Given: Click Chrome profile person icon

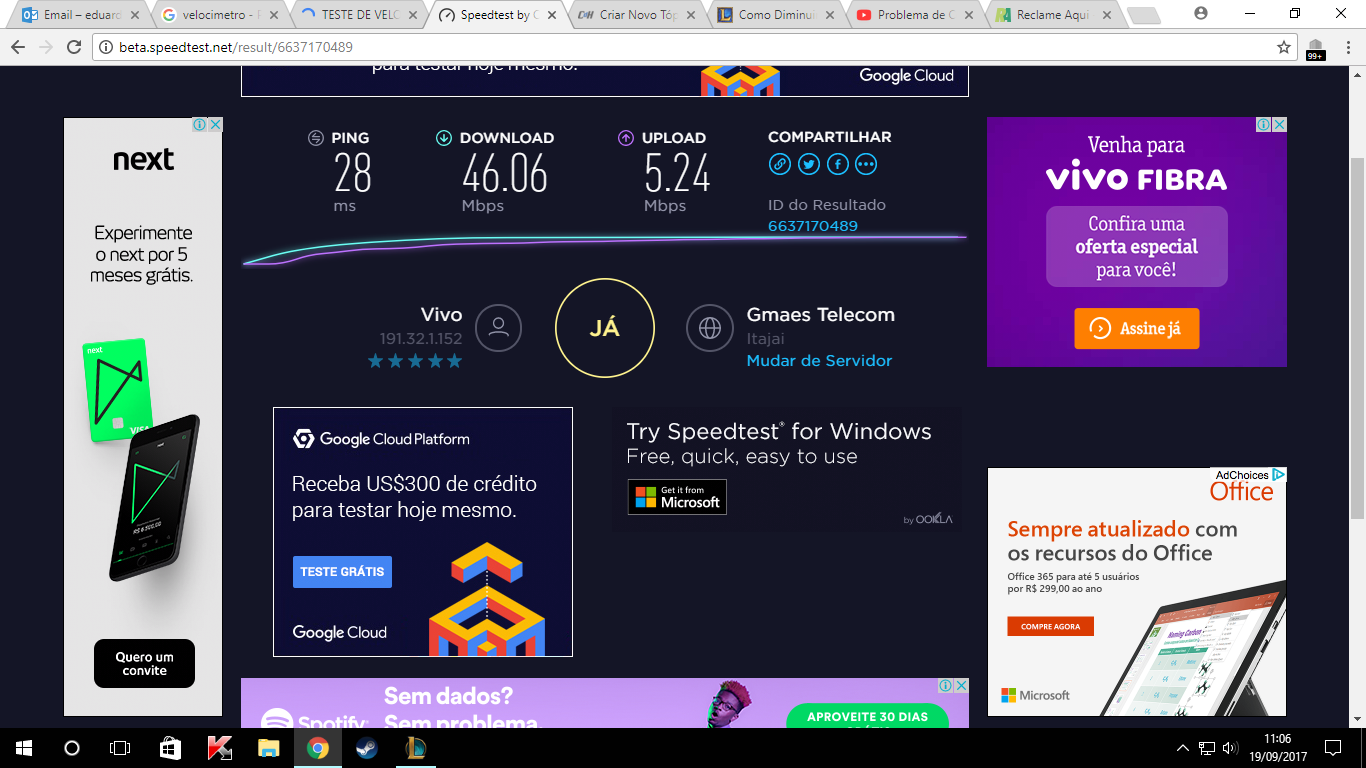Looking at the screenshot, I should coord(1201,13).
